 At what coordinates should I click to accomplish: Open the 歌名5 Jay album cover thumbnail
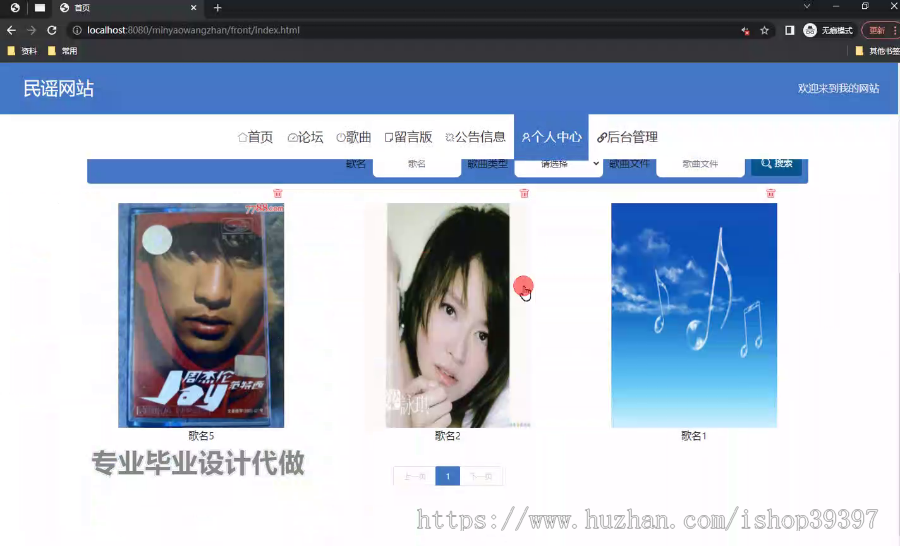click(201, 315)
